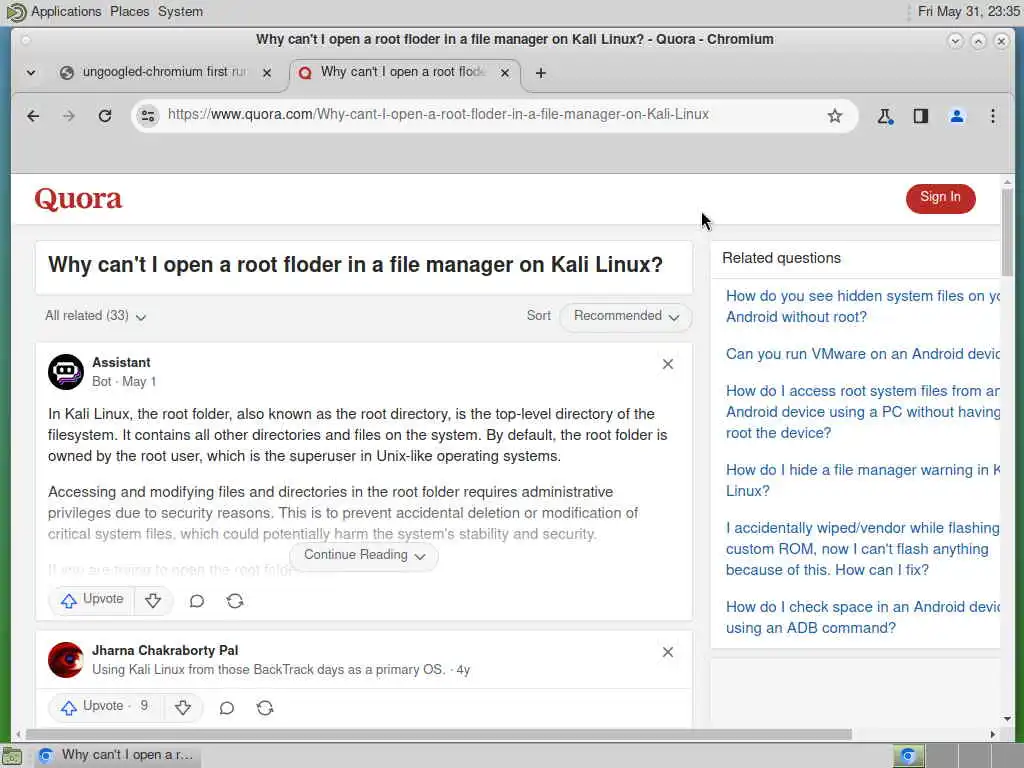Click the Sign In button

click(x=940, y=197)
